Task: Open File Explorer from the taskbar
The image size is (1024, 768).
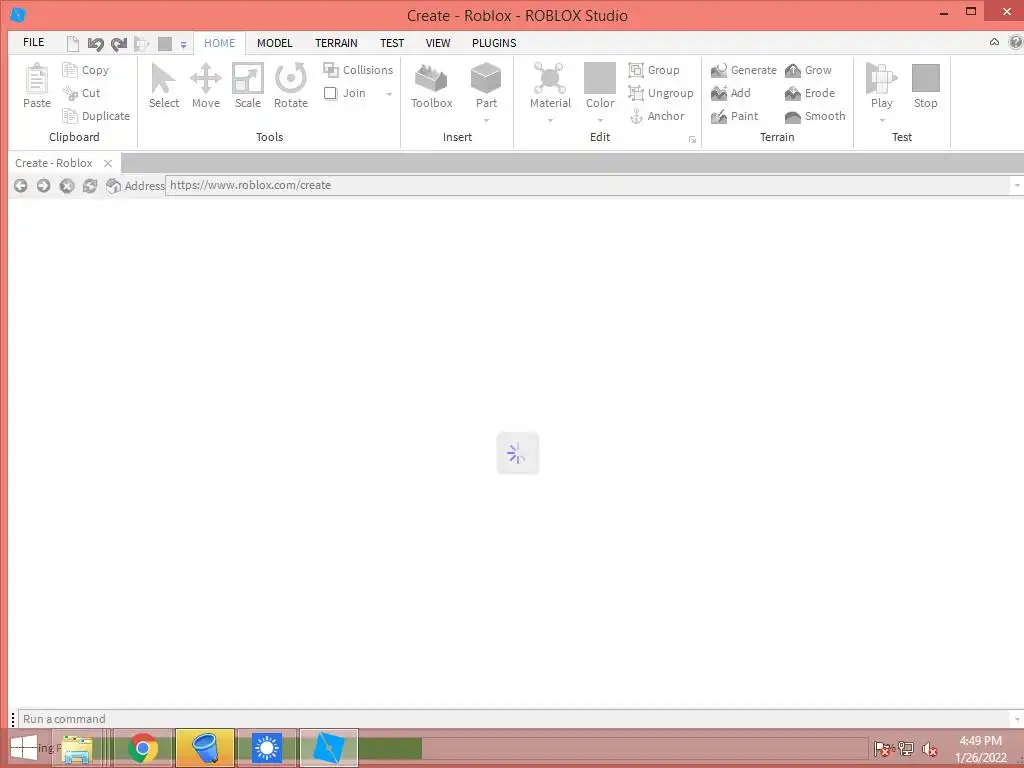Action: pos(76,749)
